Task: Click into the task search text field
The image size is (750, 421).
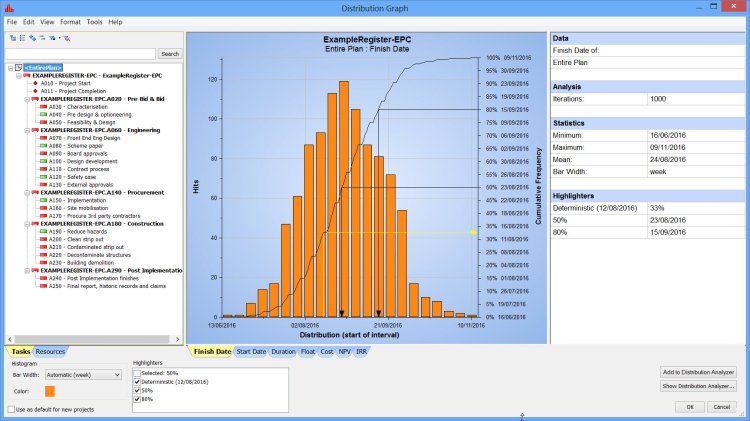Action: click(x=80, y=54)
